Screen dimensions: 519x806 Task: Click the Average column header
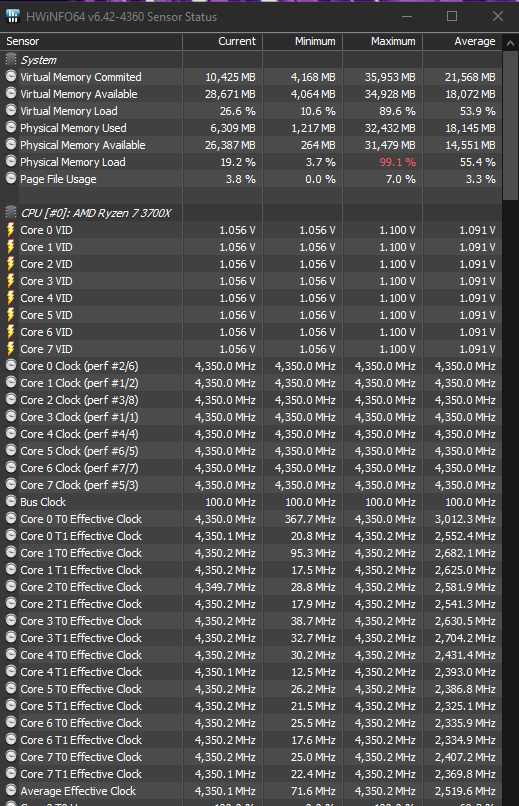pyautogui.click(x=462, y=41)
